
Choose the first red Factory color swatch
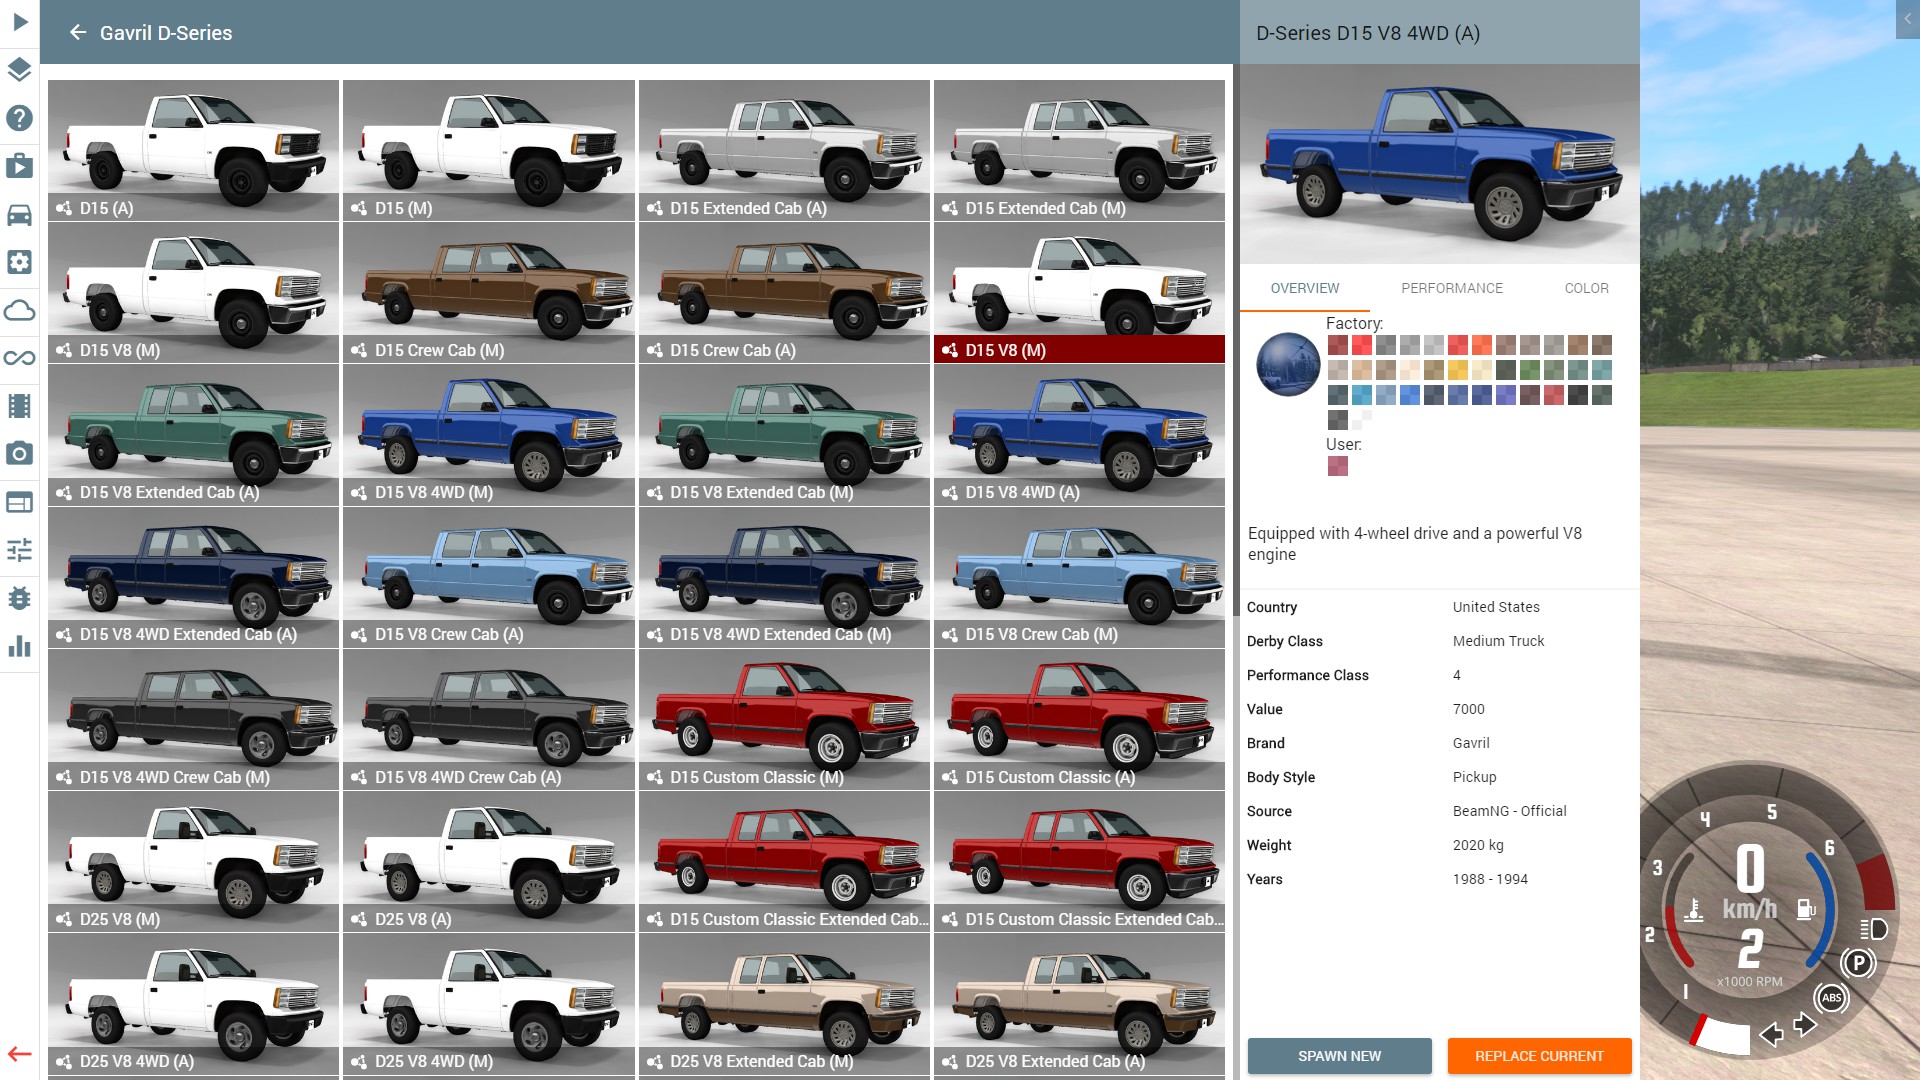click(x=1337, y=345)
